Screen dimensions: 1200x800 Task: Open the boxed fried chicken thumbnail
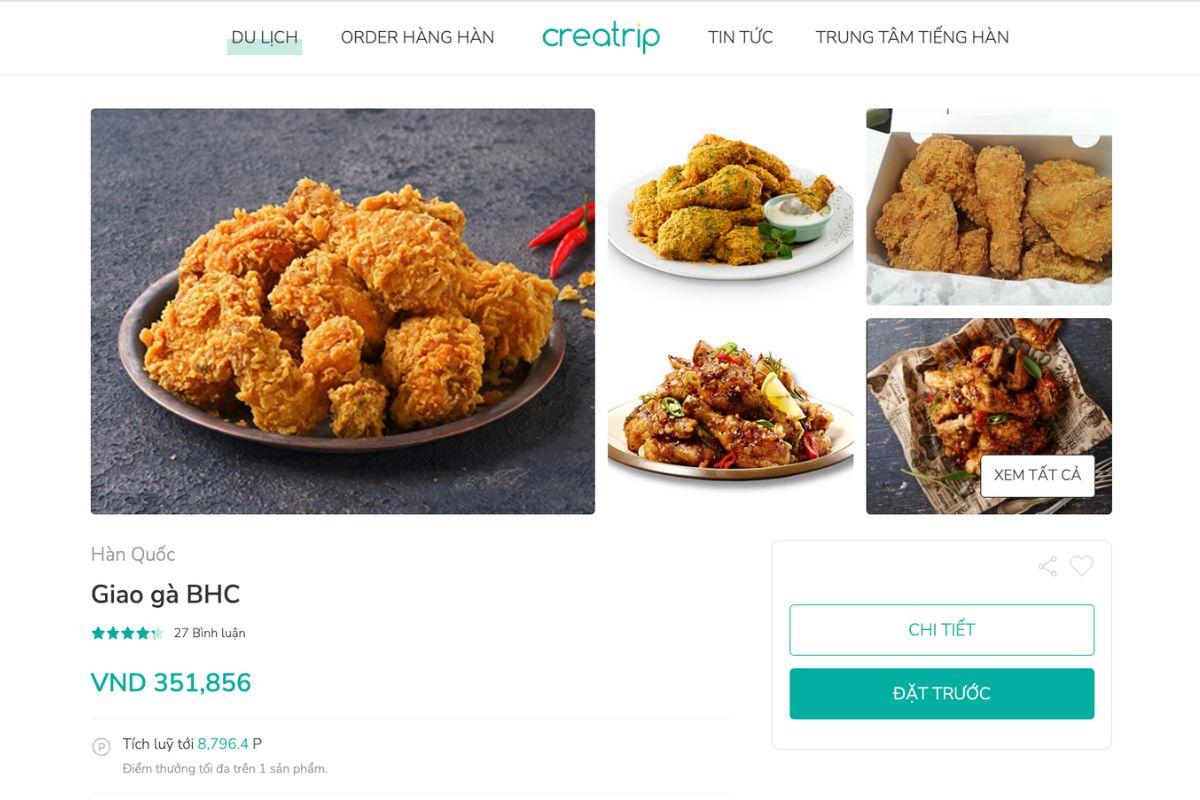pos(989,207)
